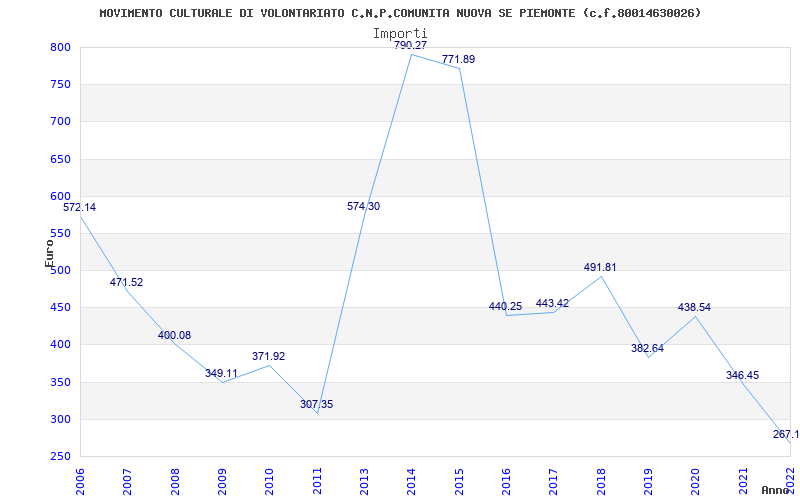Select peak data label 790.27

411,45
